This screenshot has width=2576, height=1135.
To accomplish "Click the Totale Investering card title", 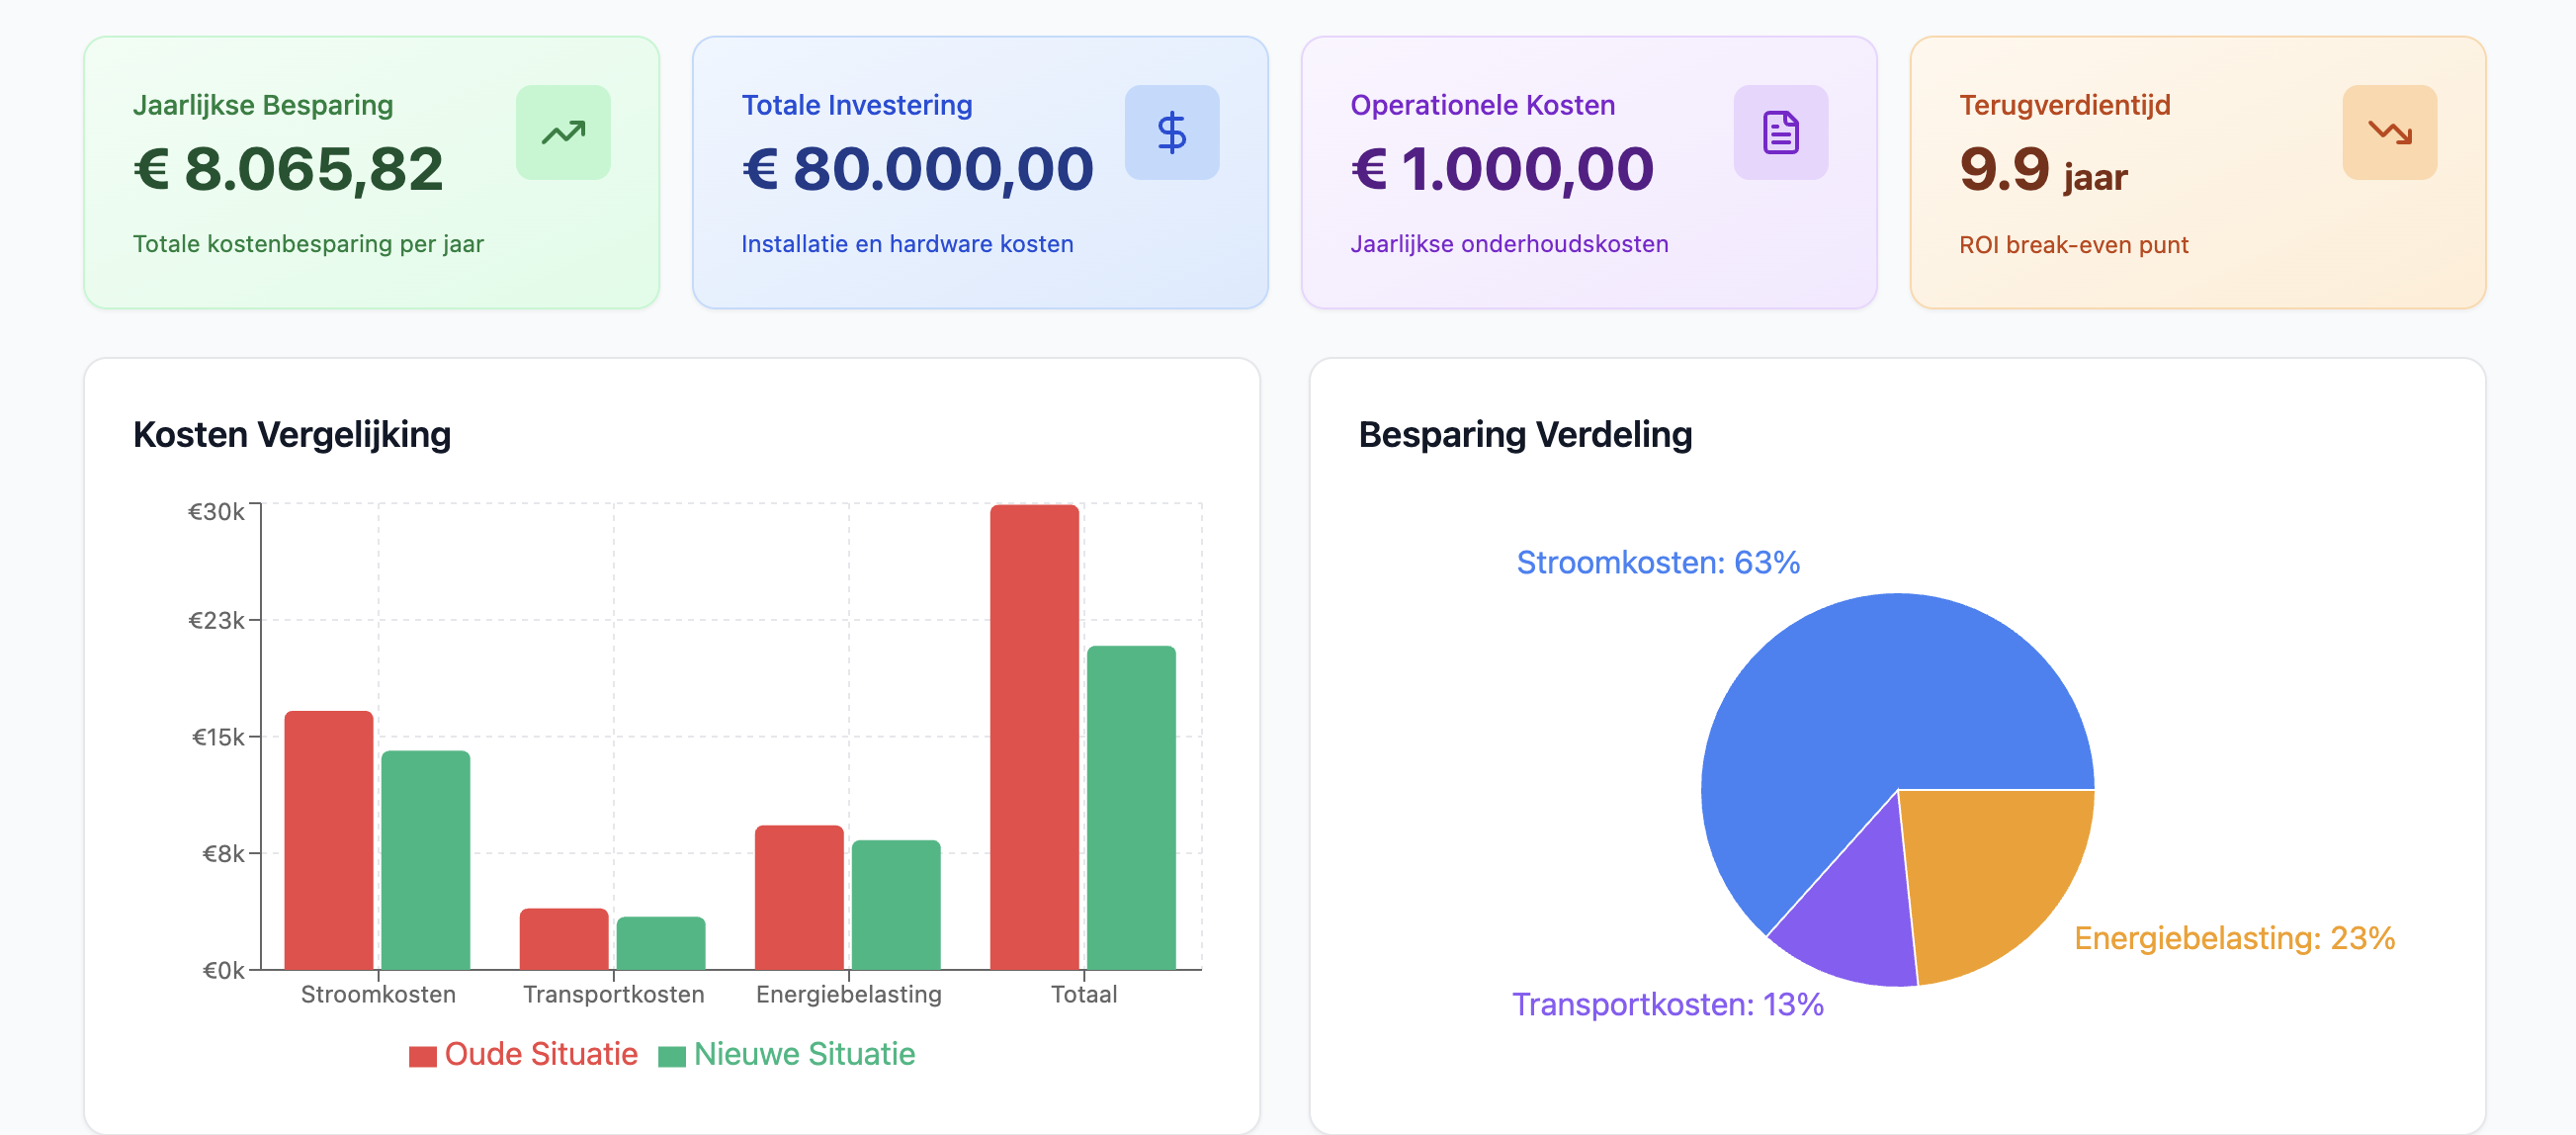I will coord(856,105).
